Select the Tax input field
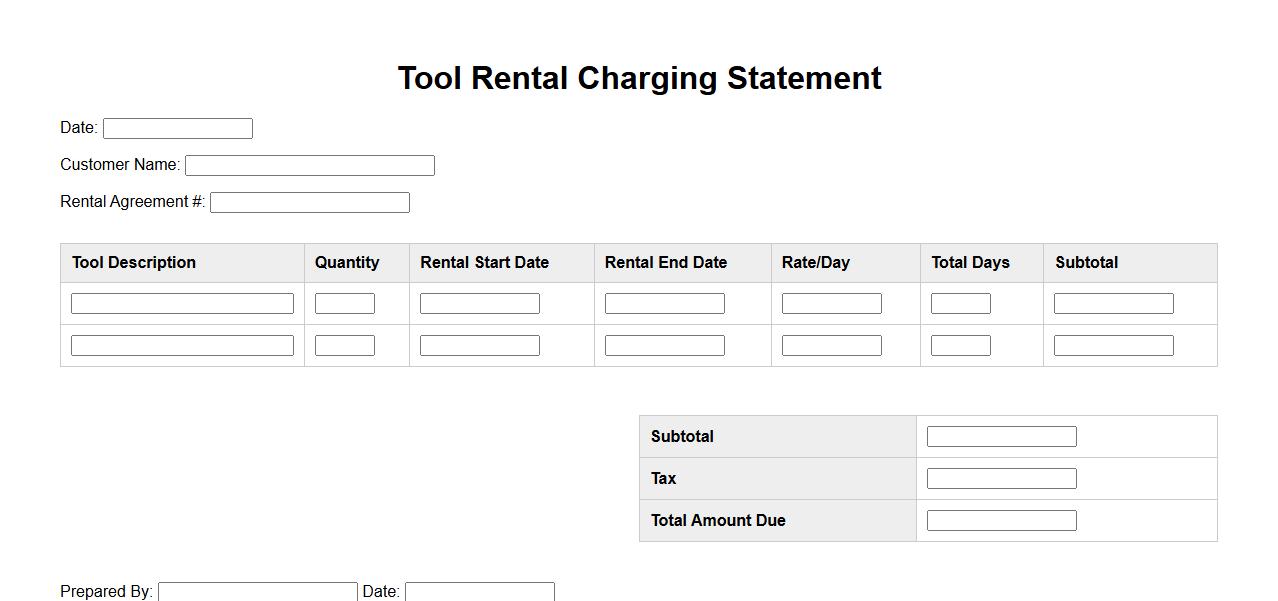Image resolution: width=1278 pixels, height=601 pixels. point(1002,478)
